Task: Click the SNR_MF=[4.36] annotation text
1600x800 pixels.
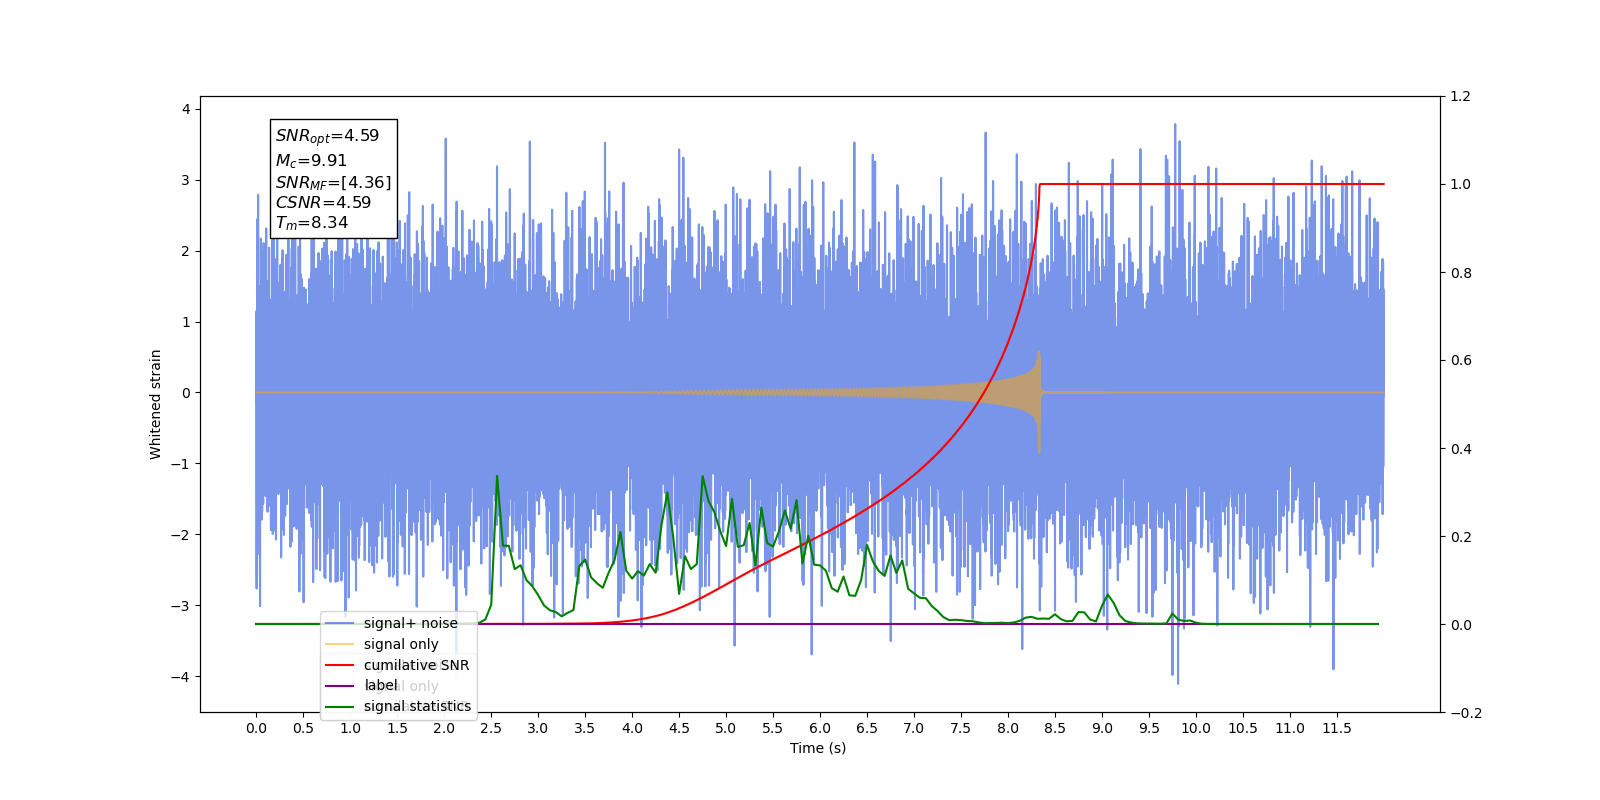Action: 333,182
